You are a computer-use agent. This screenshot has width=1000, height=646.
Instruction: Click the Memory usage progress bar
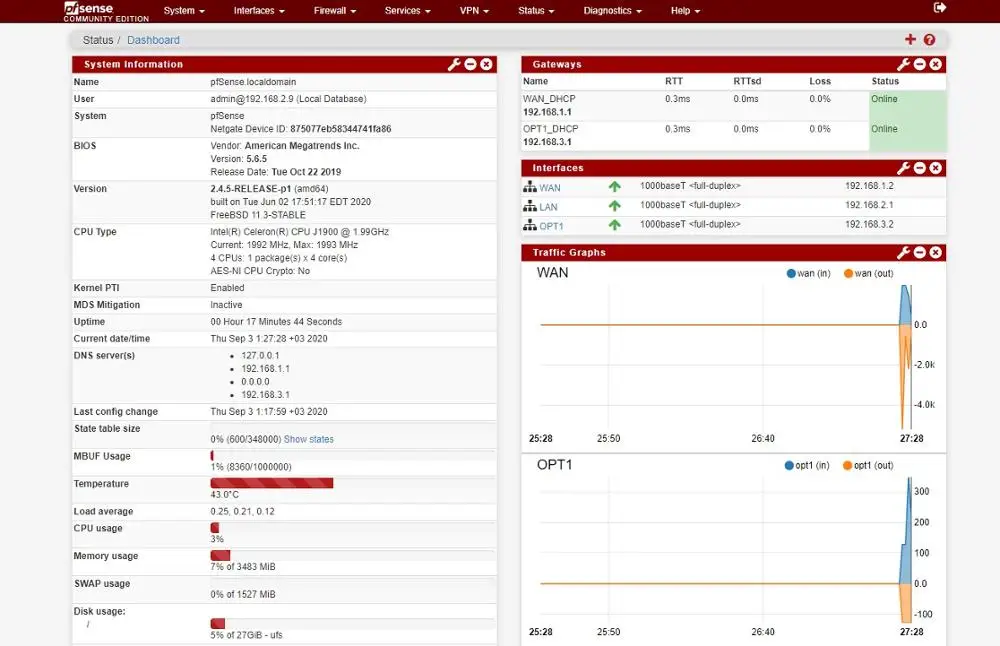point(353,555)
